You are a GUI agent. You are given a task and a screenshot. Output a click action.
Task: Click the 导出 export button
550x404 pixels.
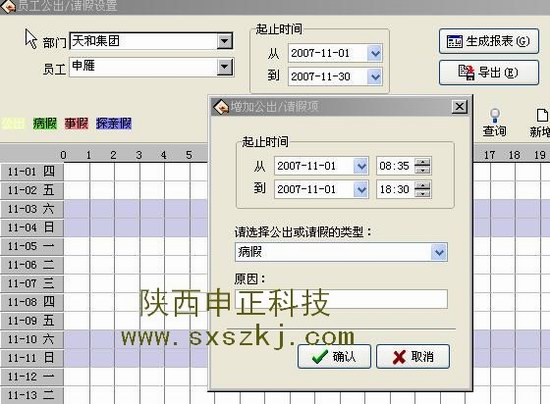pyautogui.click(x=489, y=73)
